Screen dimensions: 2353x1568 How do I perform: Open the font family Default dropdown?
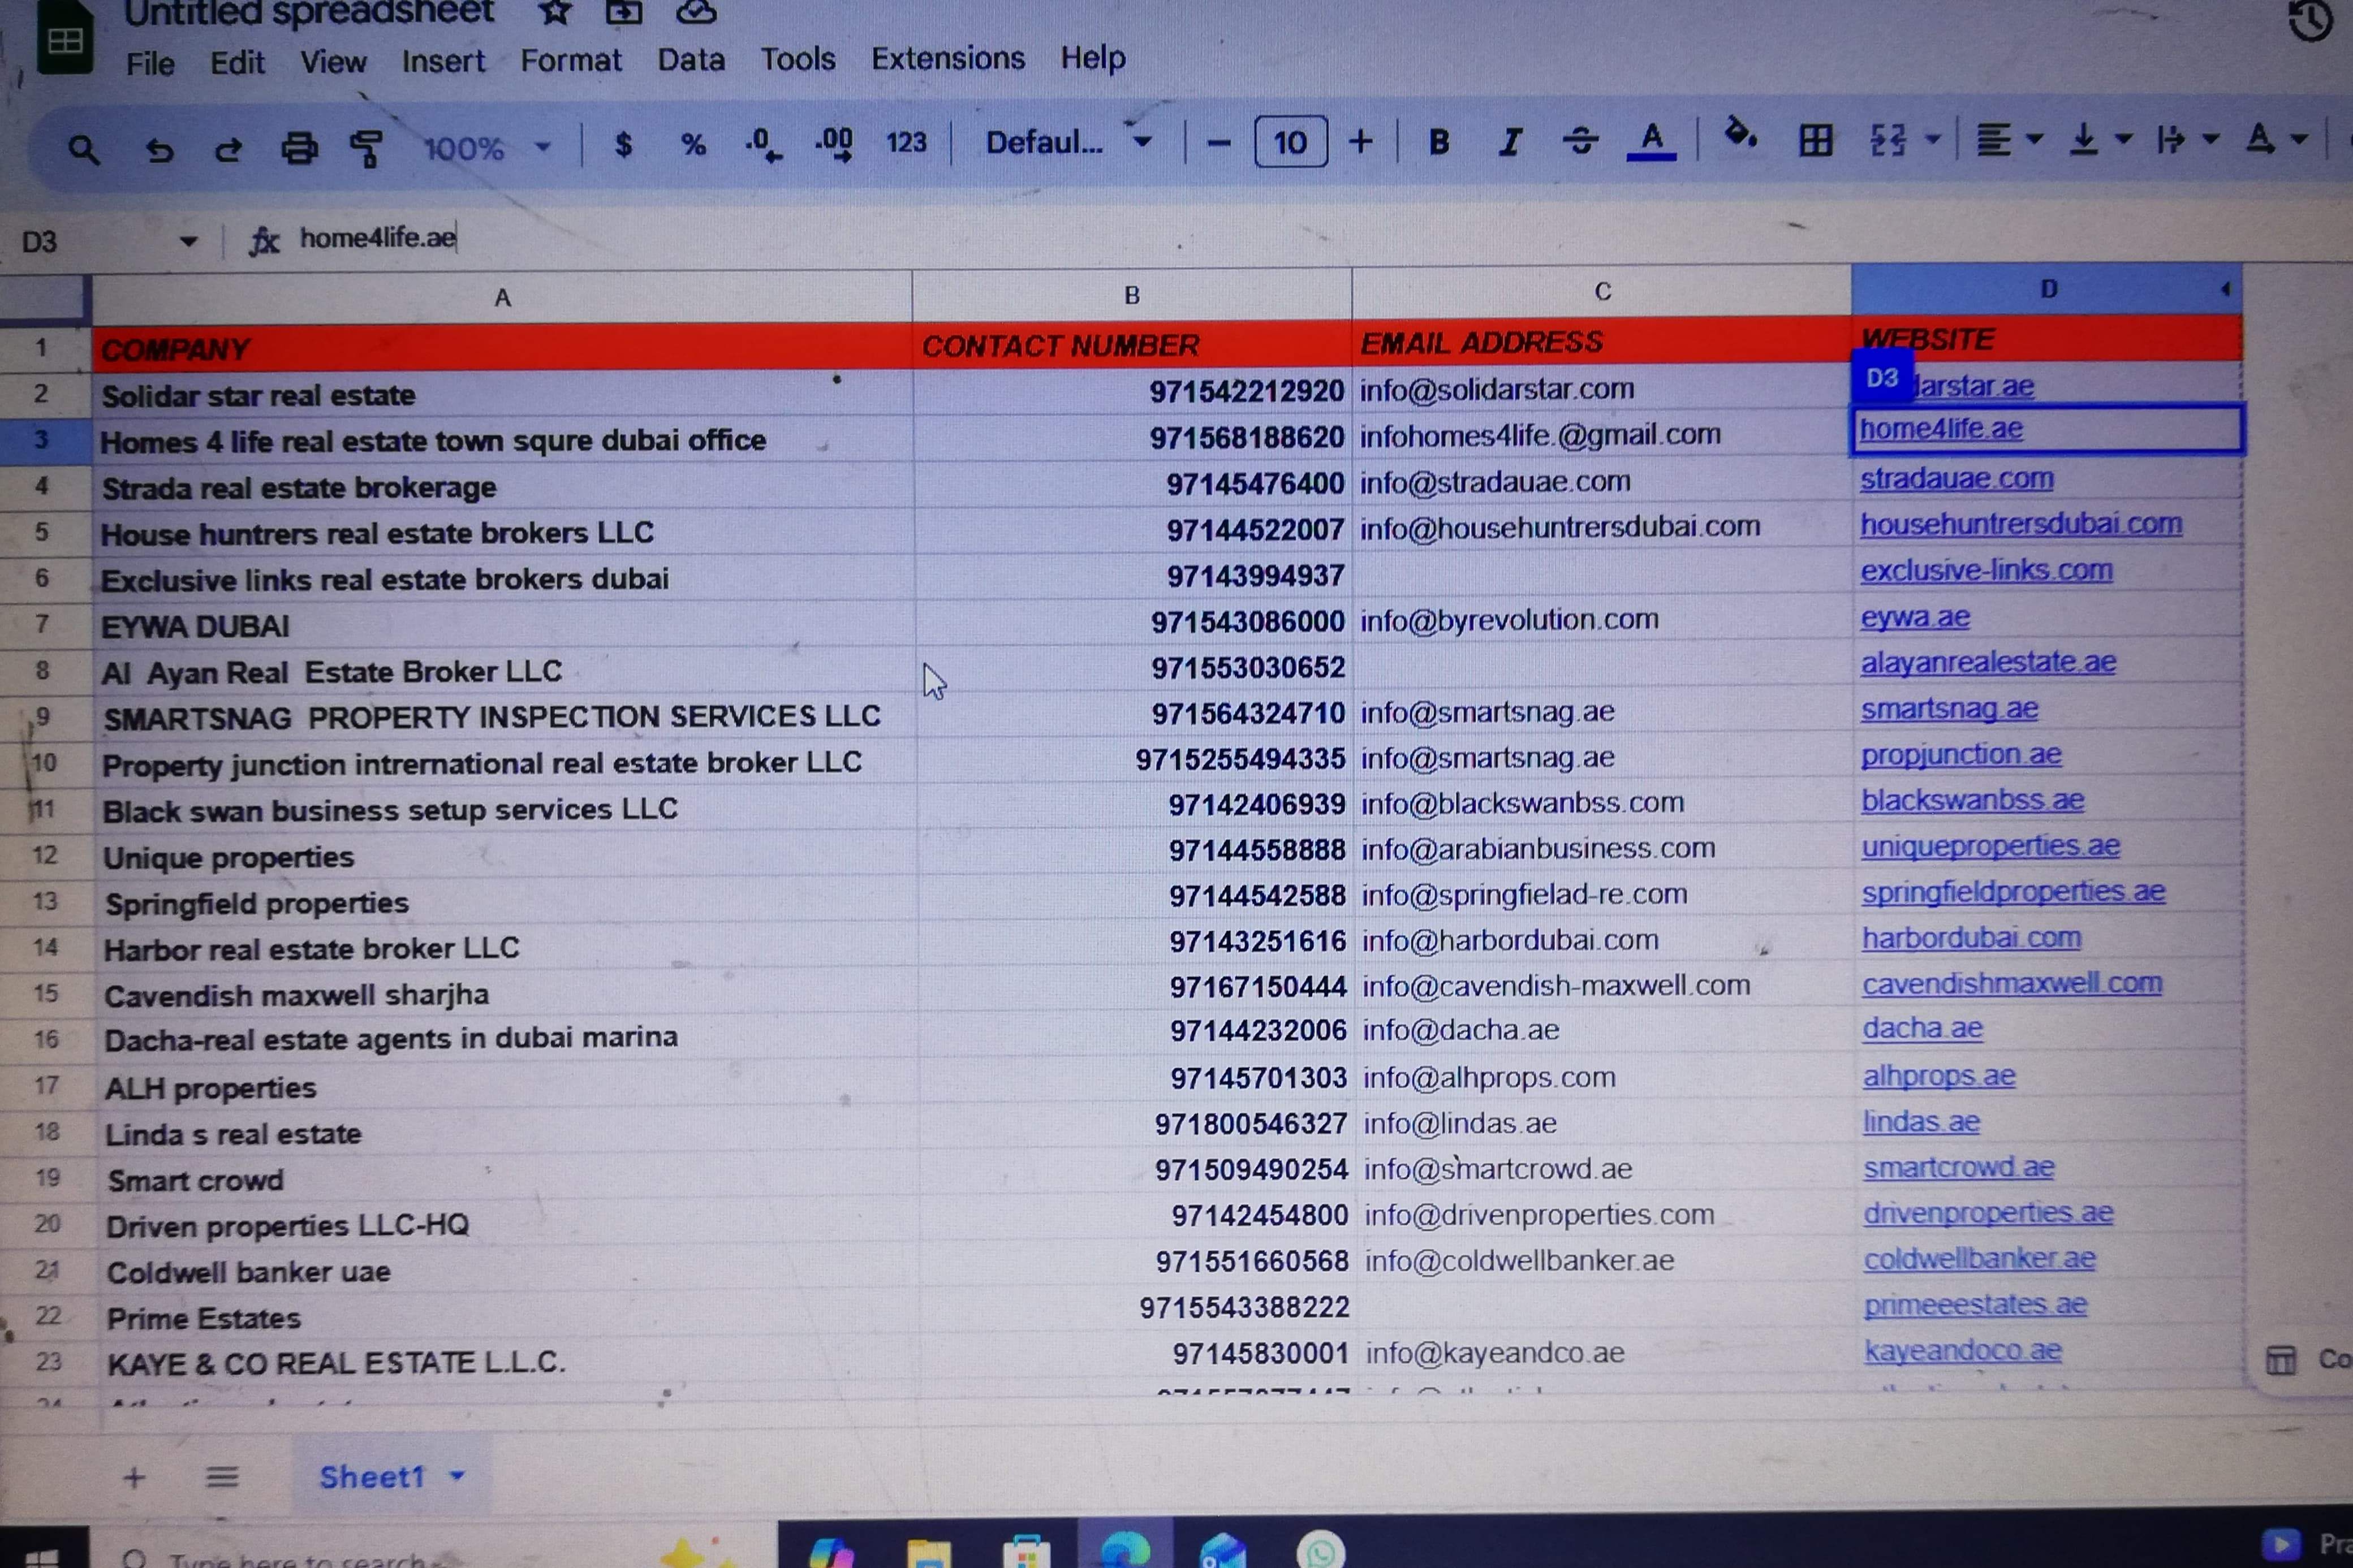click(1068, 143)
